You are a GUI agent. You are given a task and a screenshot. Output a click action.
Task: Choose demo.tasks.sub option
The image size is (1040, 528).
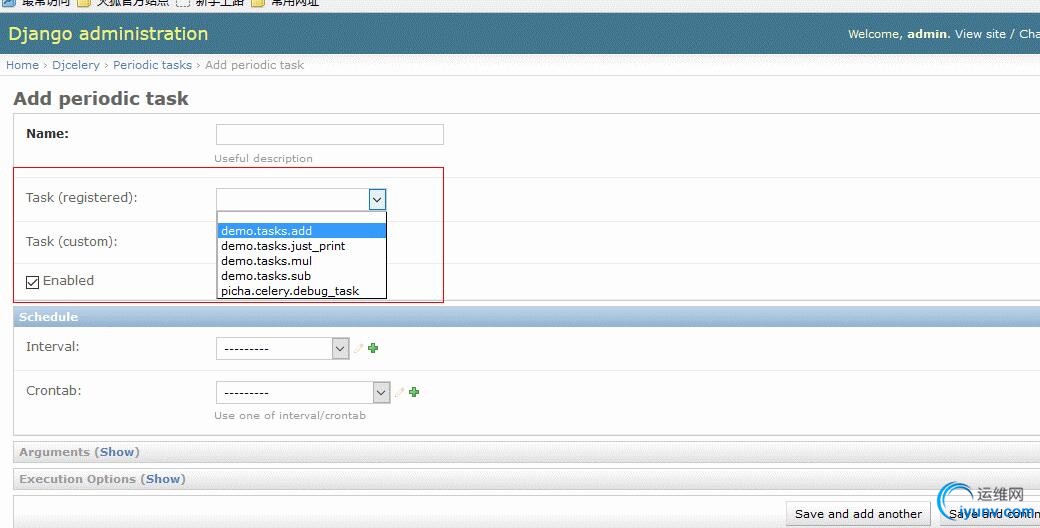[302, 276]
